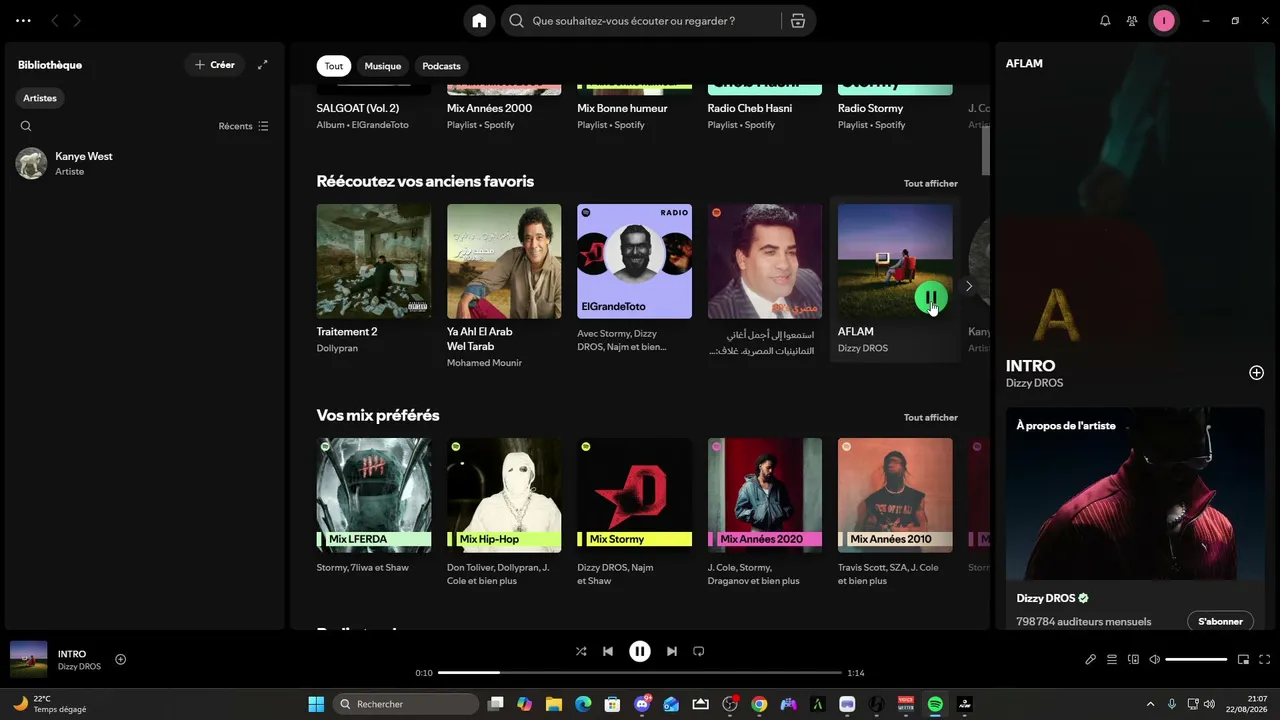Enter full screen mode
1280x720 pixels.
pyautogui.click(x=1265, y=660)
